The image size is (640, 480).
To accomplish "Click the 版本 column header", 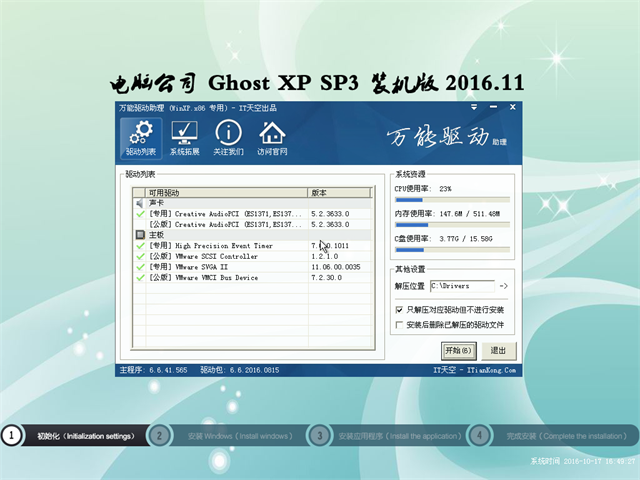I will [x=339, y=193].
